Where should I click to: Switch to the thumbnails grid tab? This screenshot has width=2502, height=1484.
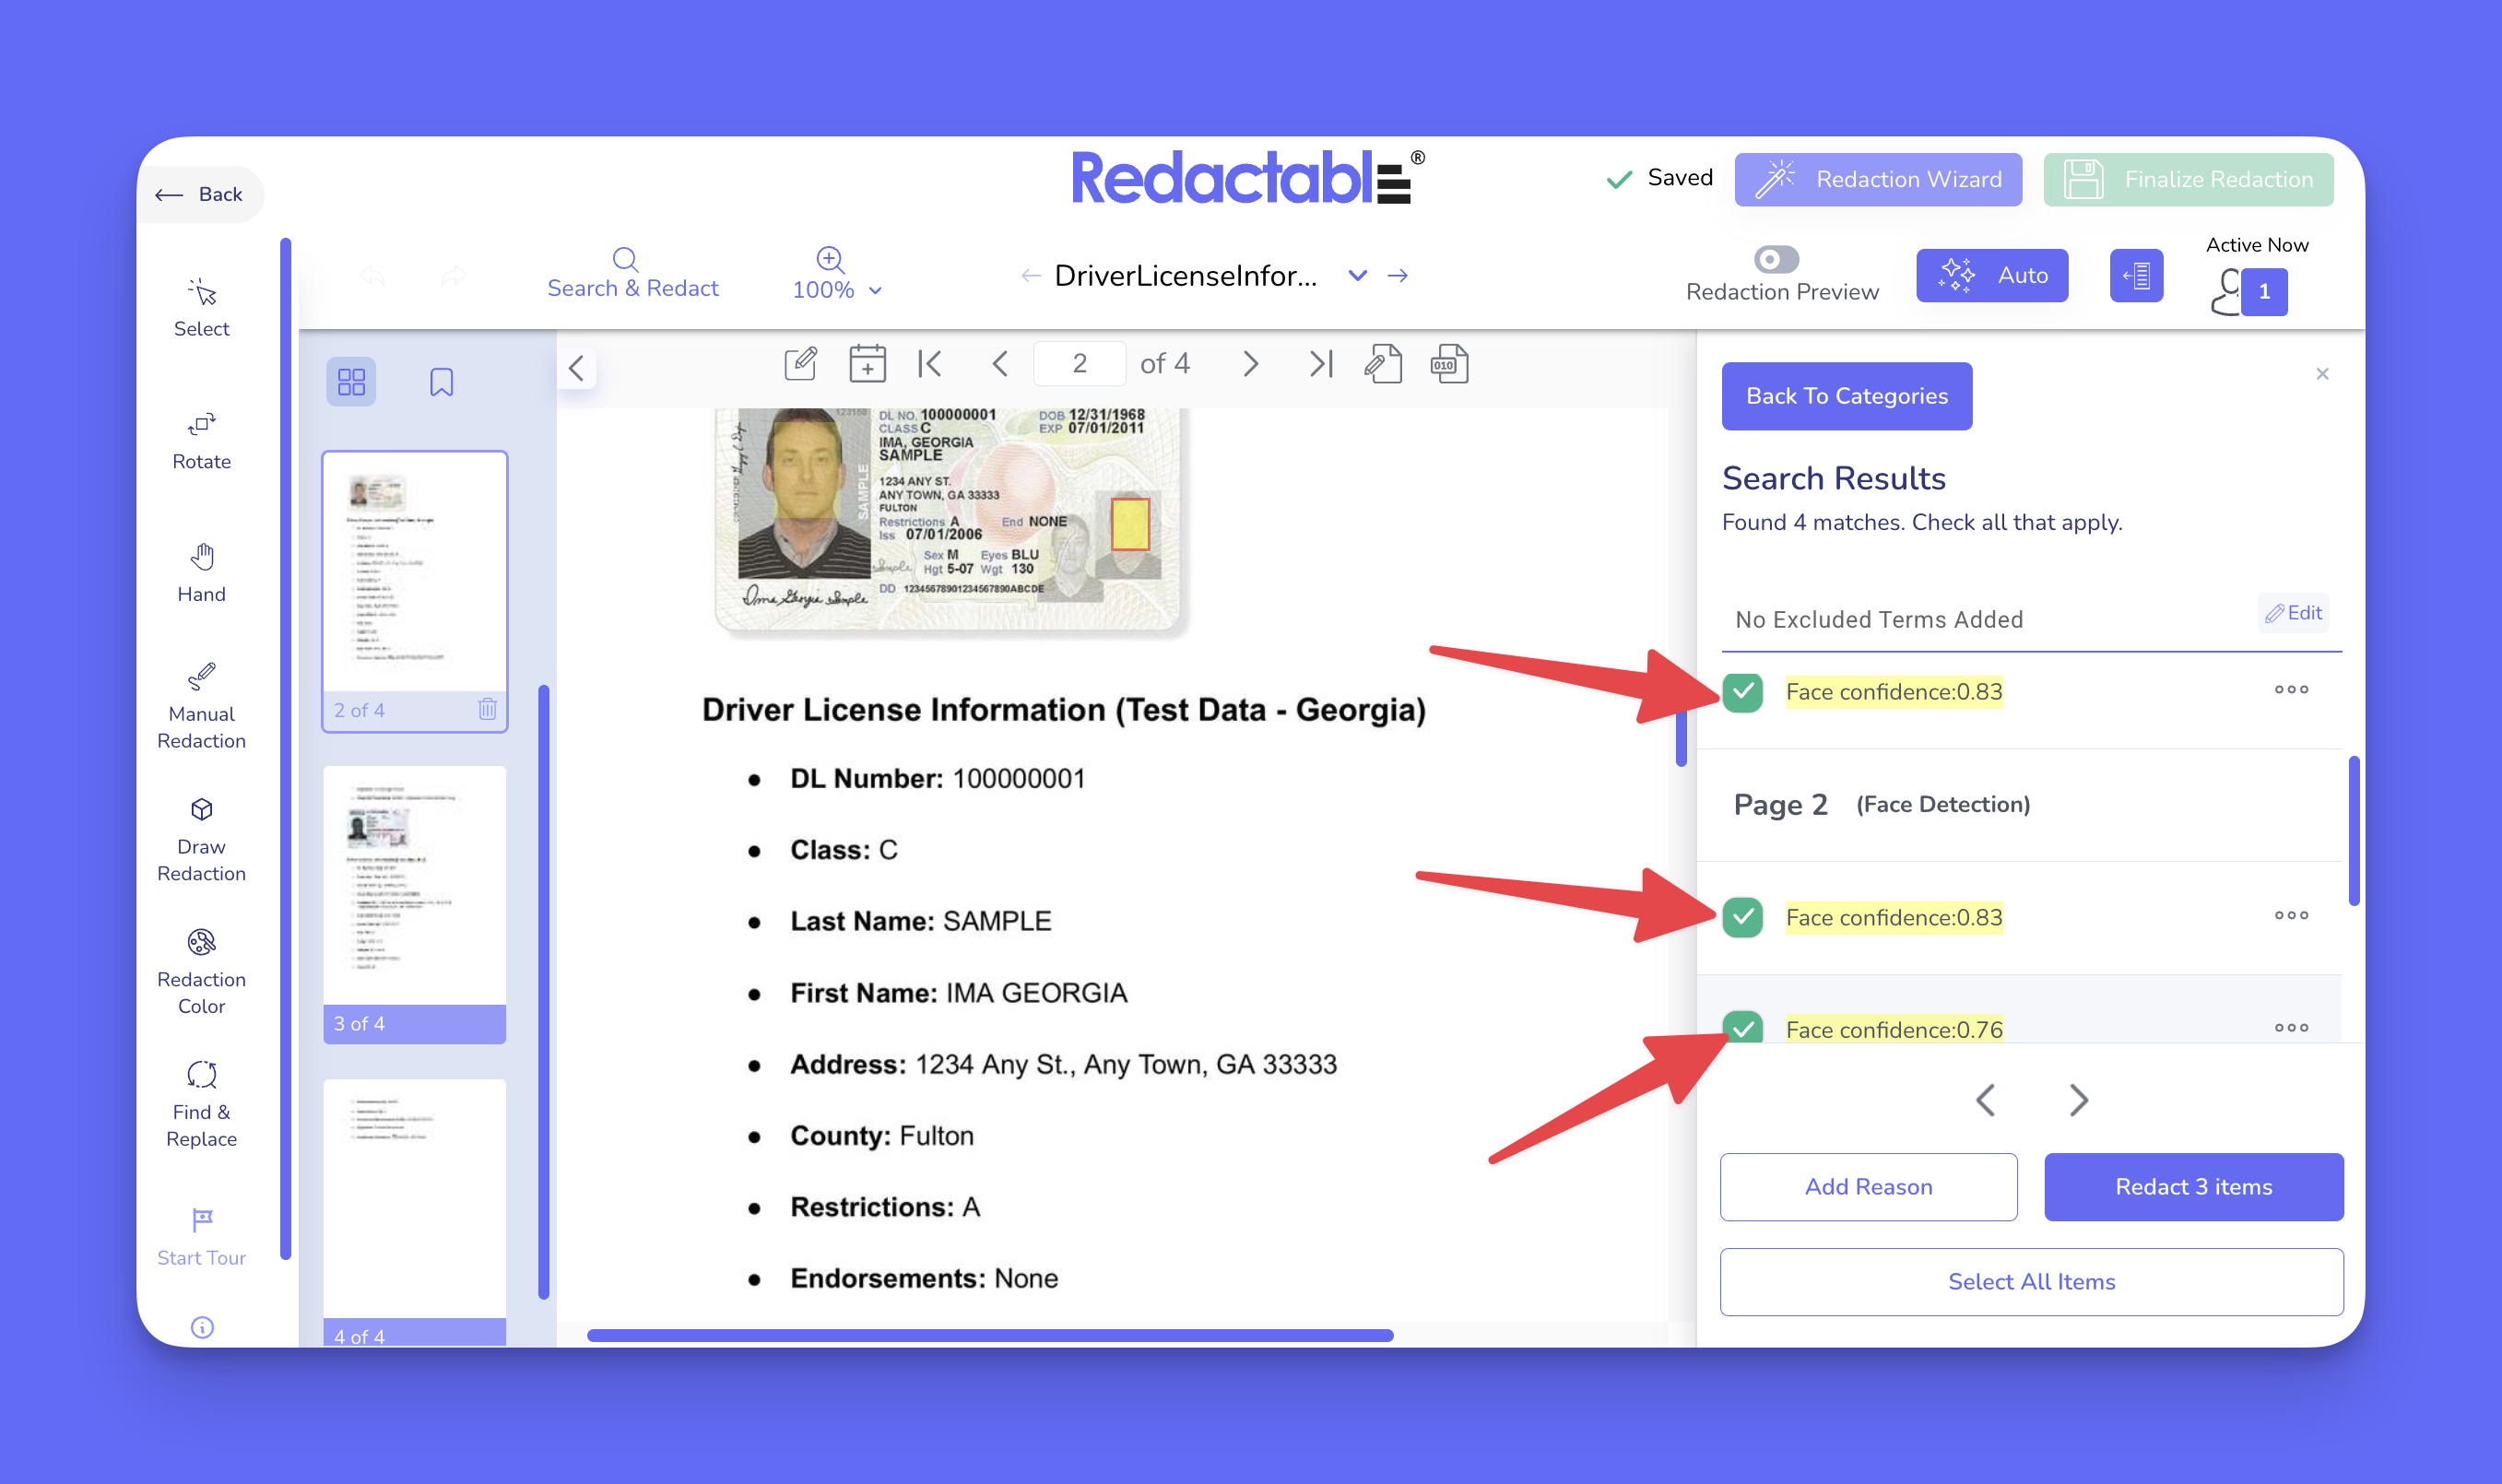click(351, 382)
